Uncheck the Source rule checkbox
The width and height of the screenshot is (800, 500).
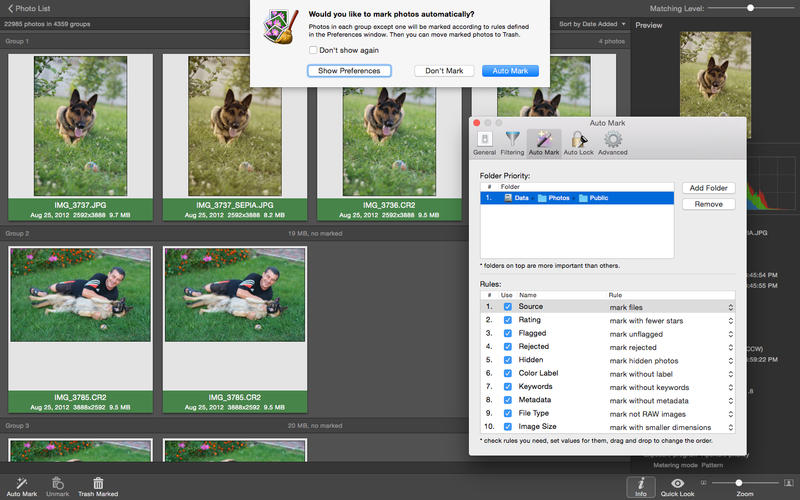coord(507,307)
